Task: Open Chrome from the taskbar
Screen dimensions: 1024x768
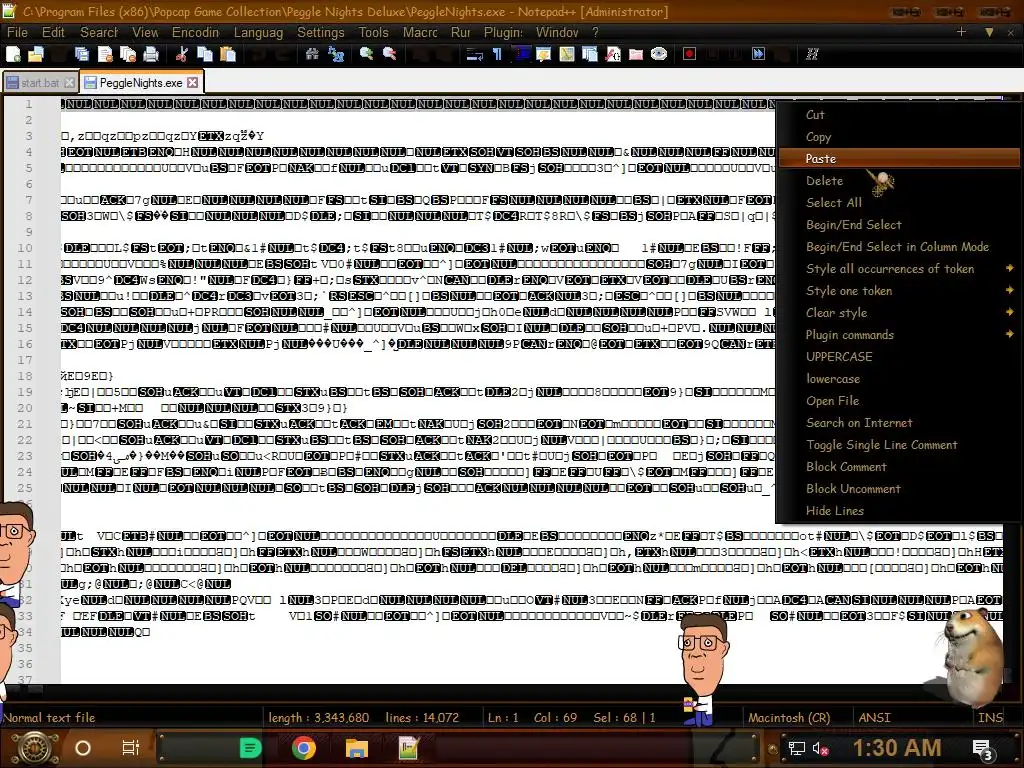Action: 304,748
